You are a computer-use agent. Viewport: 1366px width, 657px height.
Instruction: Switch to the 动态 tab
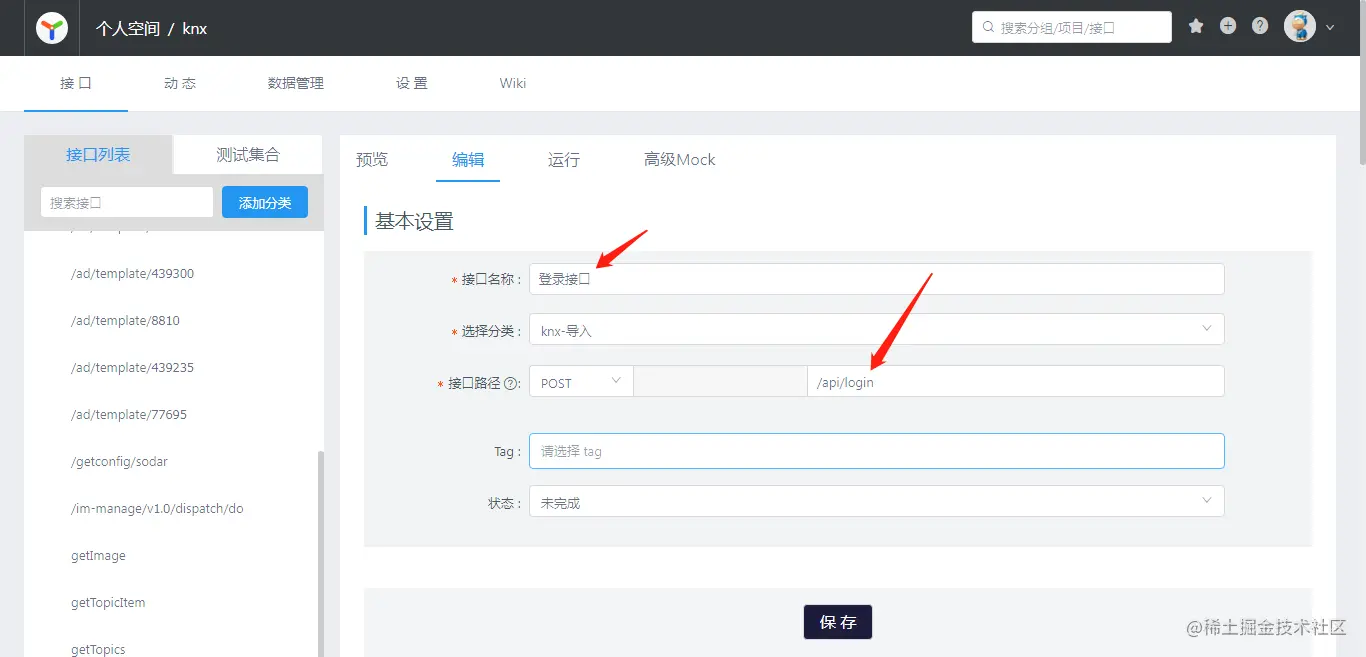(x=180, y=83)
